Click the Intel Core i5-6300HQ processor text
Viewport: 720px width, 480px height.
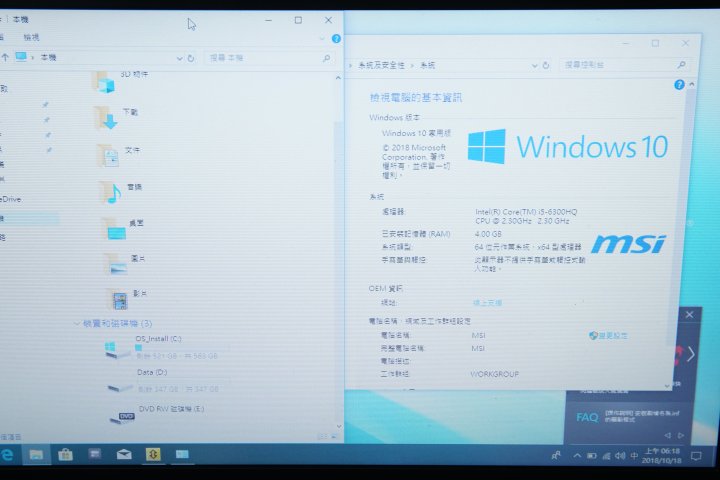[x=526, y=216]
